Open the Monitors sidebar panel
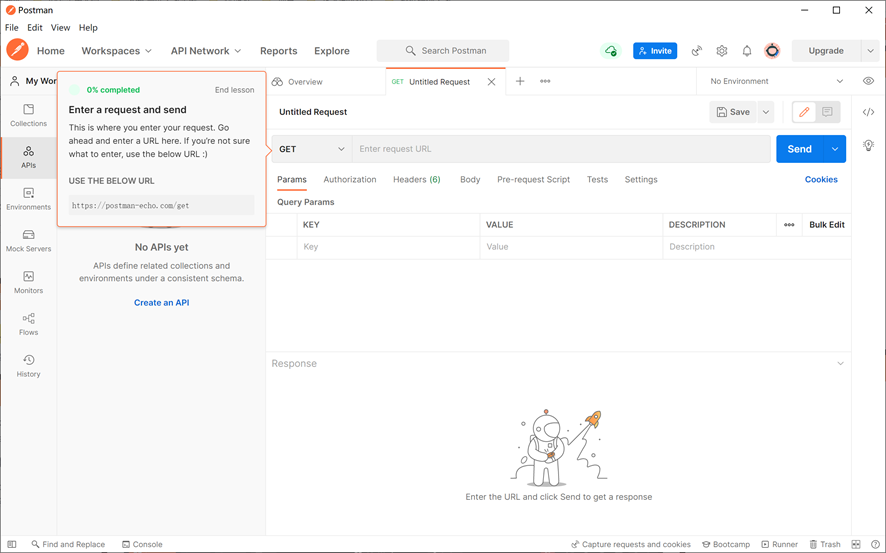This screenshot has width=886, height=553. (28, 282)
